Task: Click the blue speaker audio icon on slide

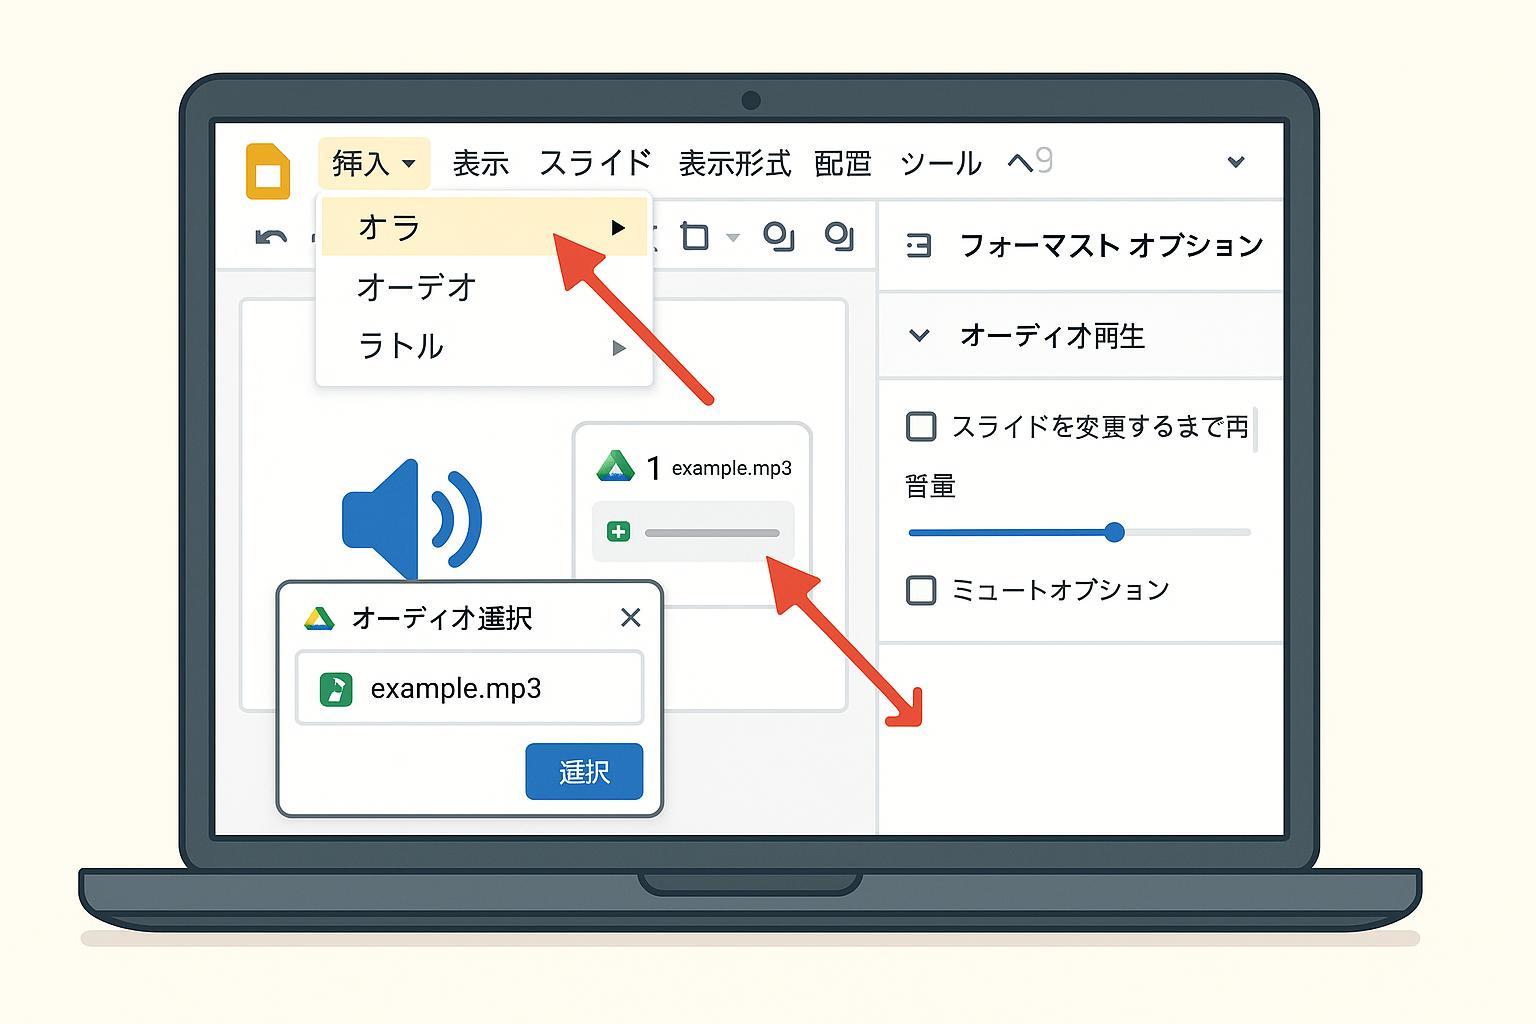Action: [411, 520]
